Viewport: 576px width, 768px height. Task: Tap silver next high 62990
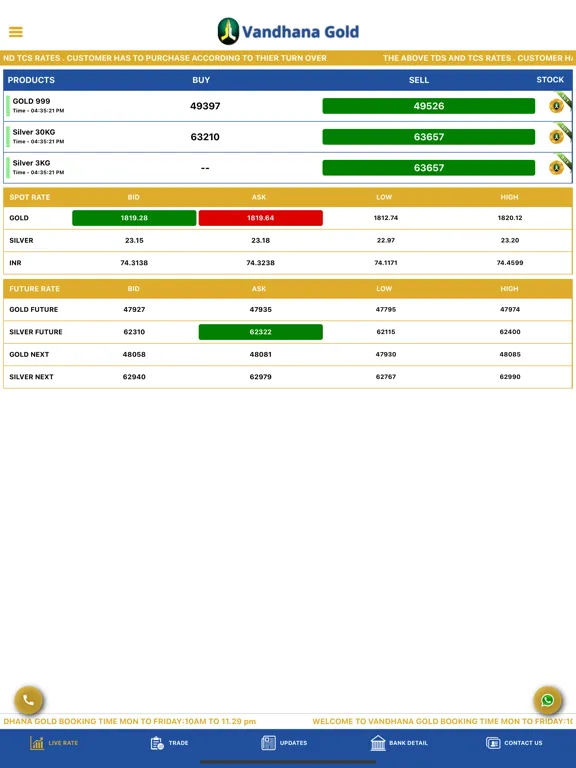pos(510,377)
